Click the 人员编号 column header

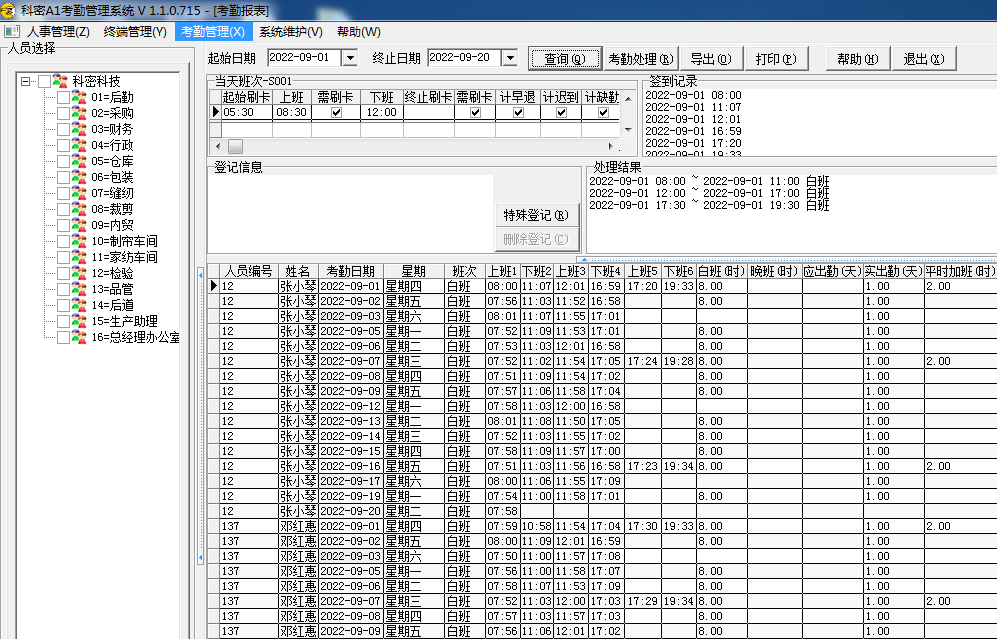[249, 271]
